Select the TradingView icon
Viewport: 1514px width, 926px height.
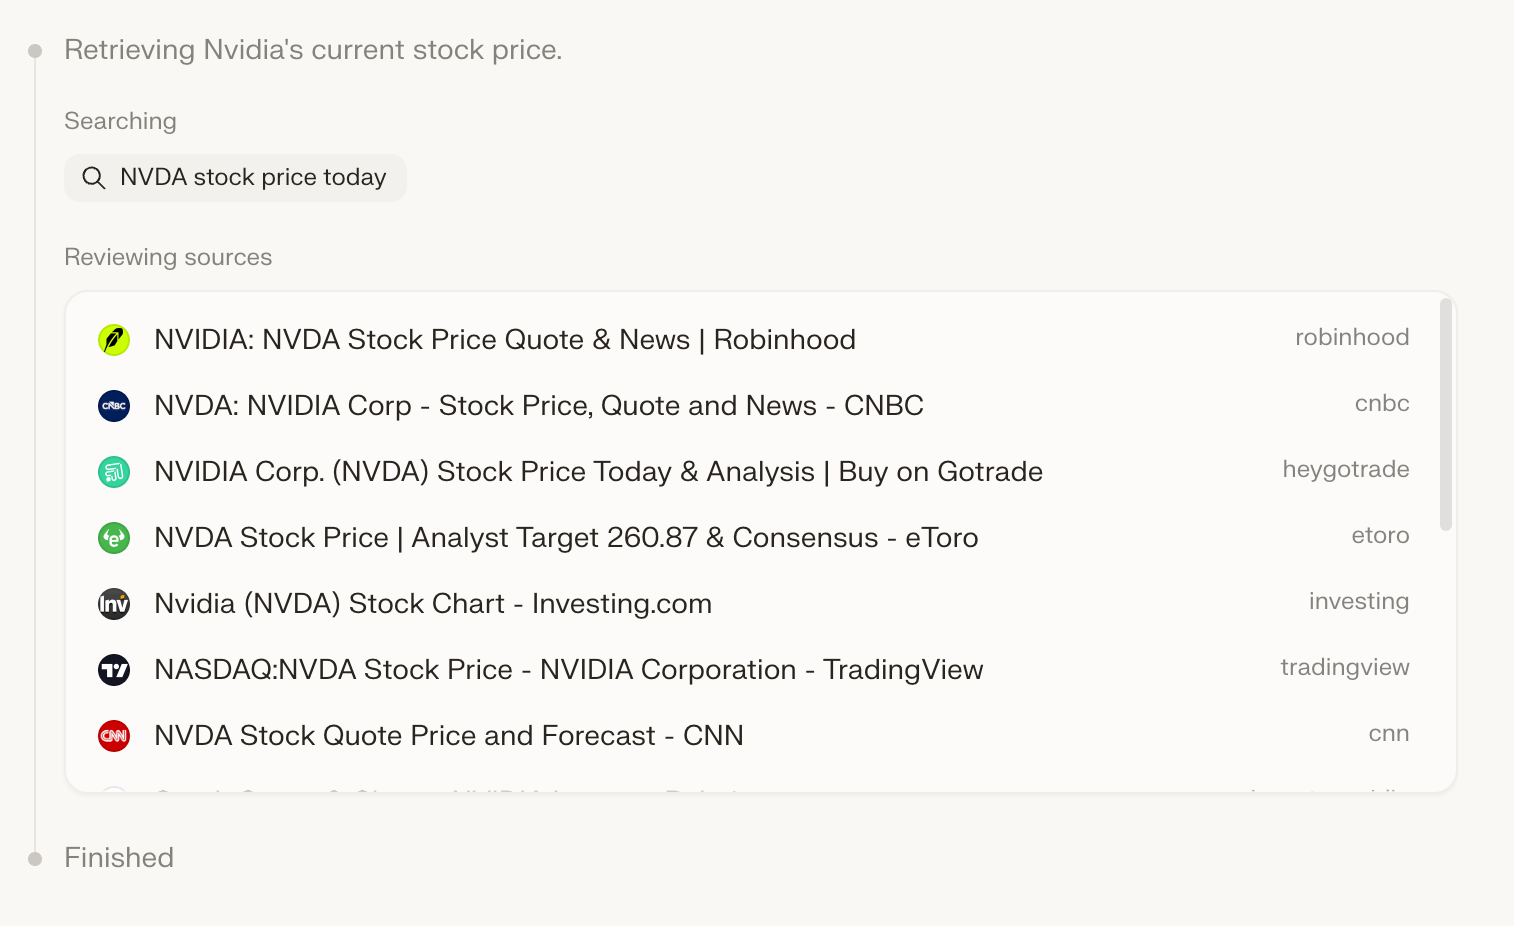[x=114, y=670]
